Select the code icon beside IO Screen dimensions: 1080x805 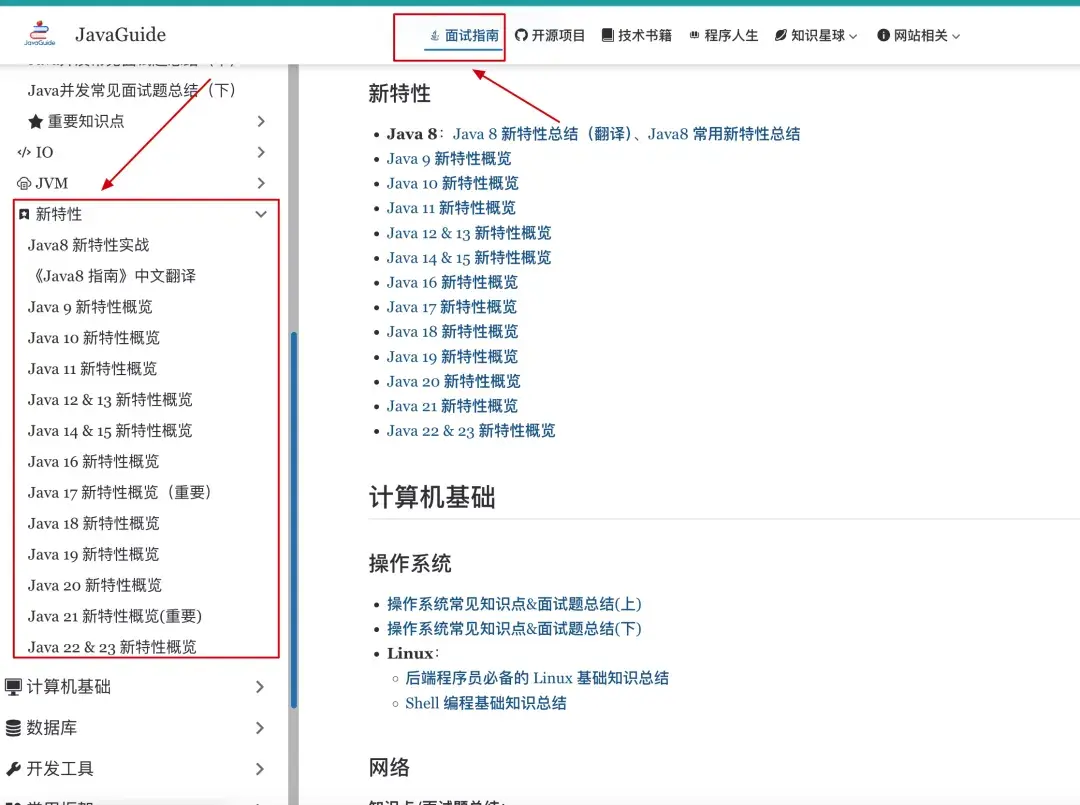[26, 152]
